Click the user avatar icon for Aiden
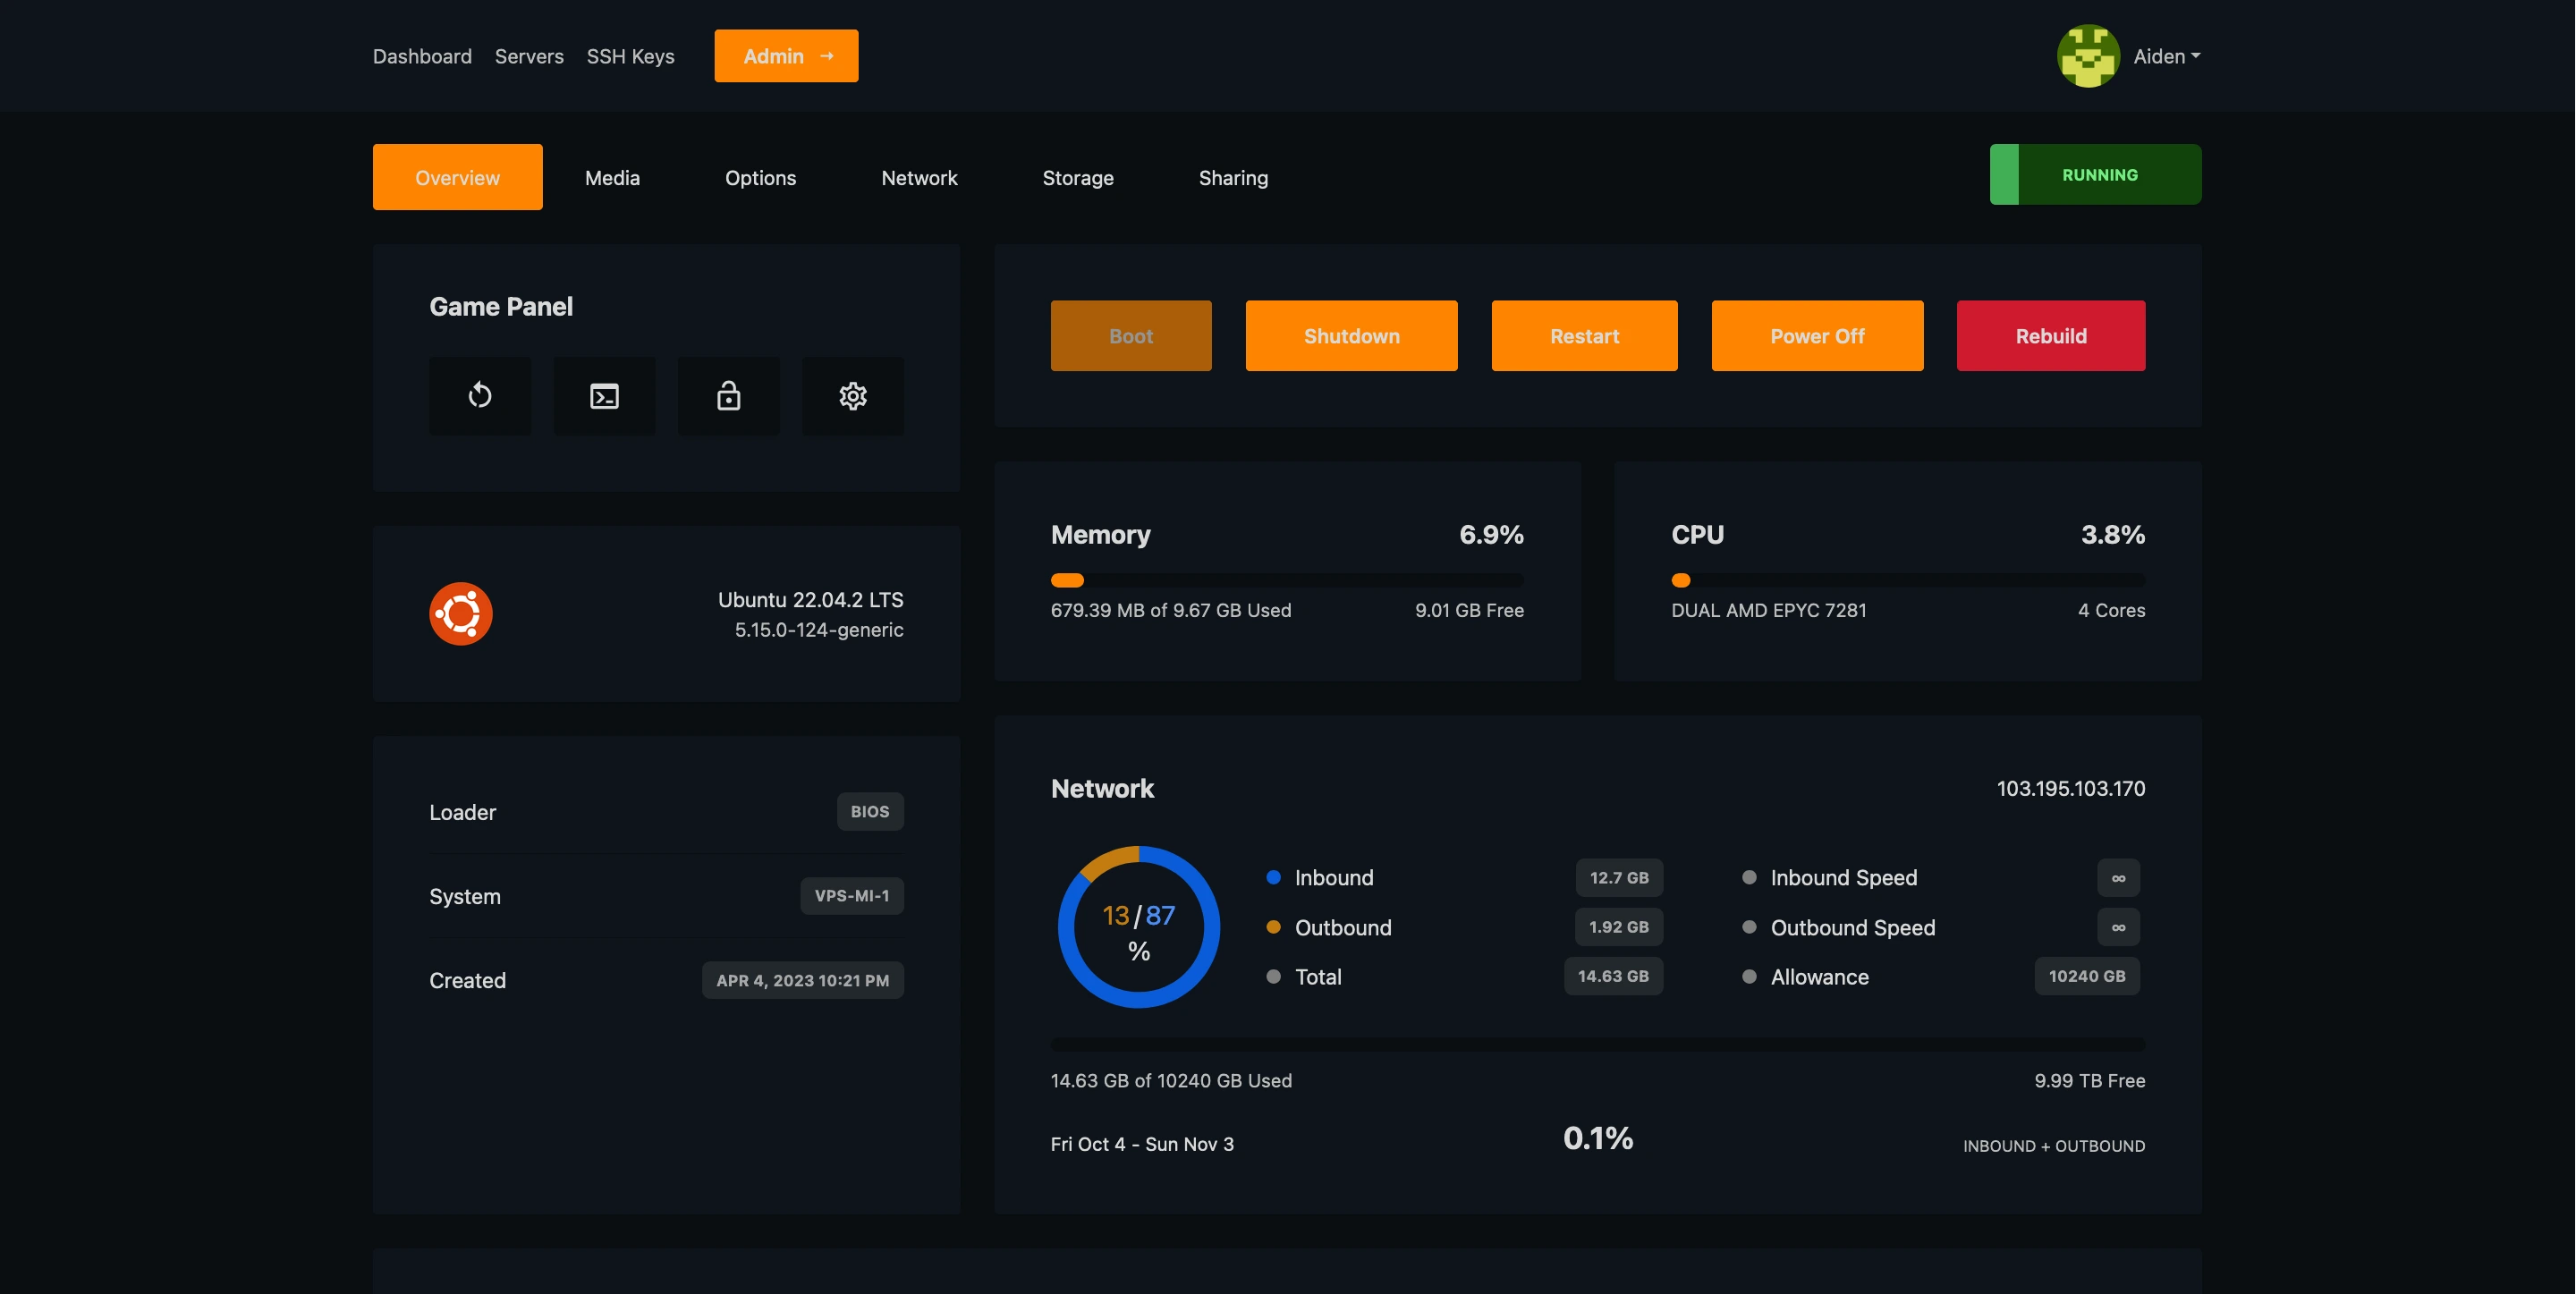Viewport: 2576px width, 1294px height. 2084,56
